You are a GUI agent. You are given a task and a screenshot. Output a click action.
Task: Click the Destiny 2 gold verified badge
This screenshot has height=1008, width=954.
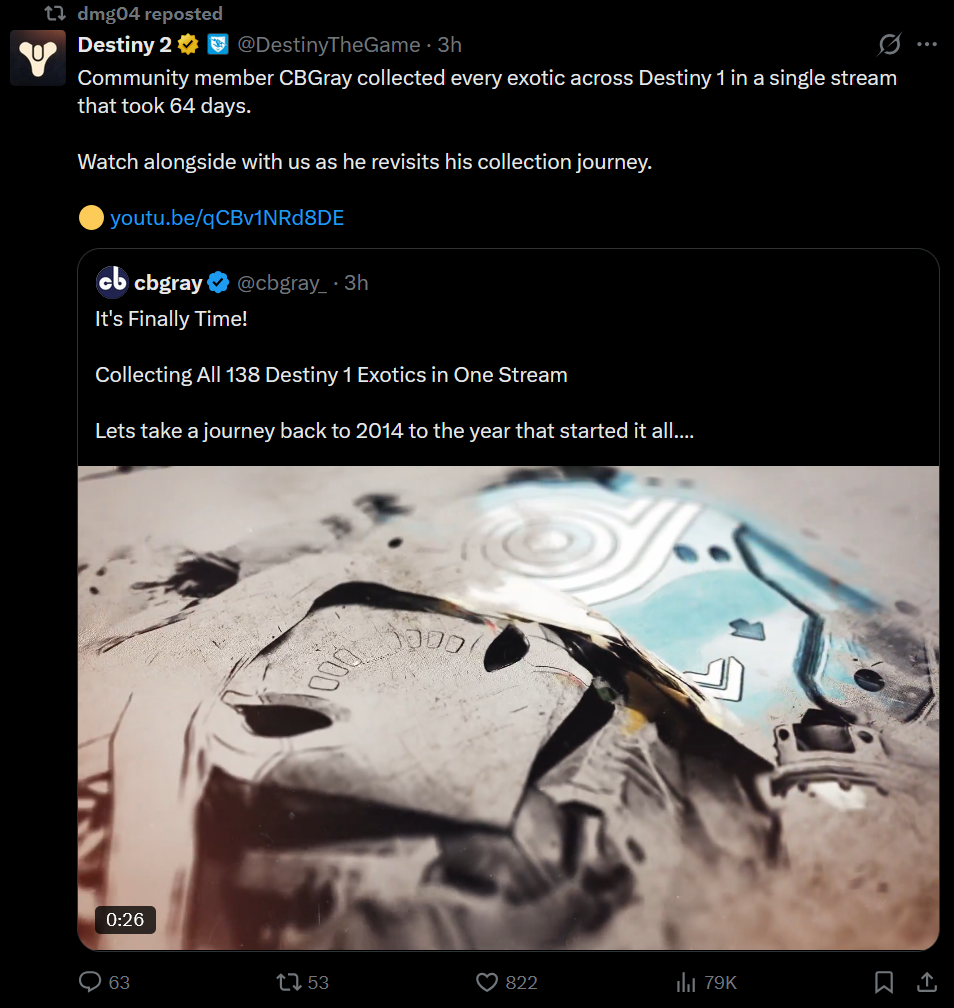click(x=188, y=44)
